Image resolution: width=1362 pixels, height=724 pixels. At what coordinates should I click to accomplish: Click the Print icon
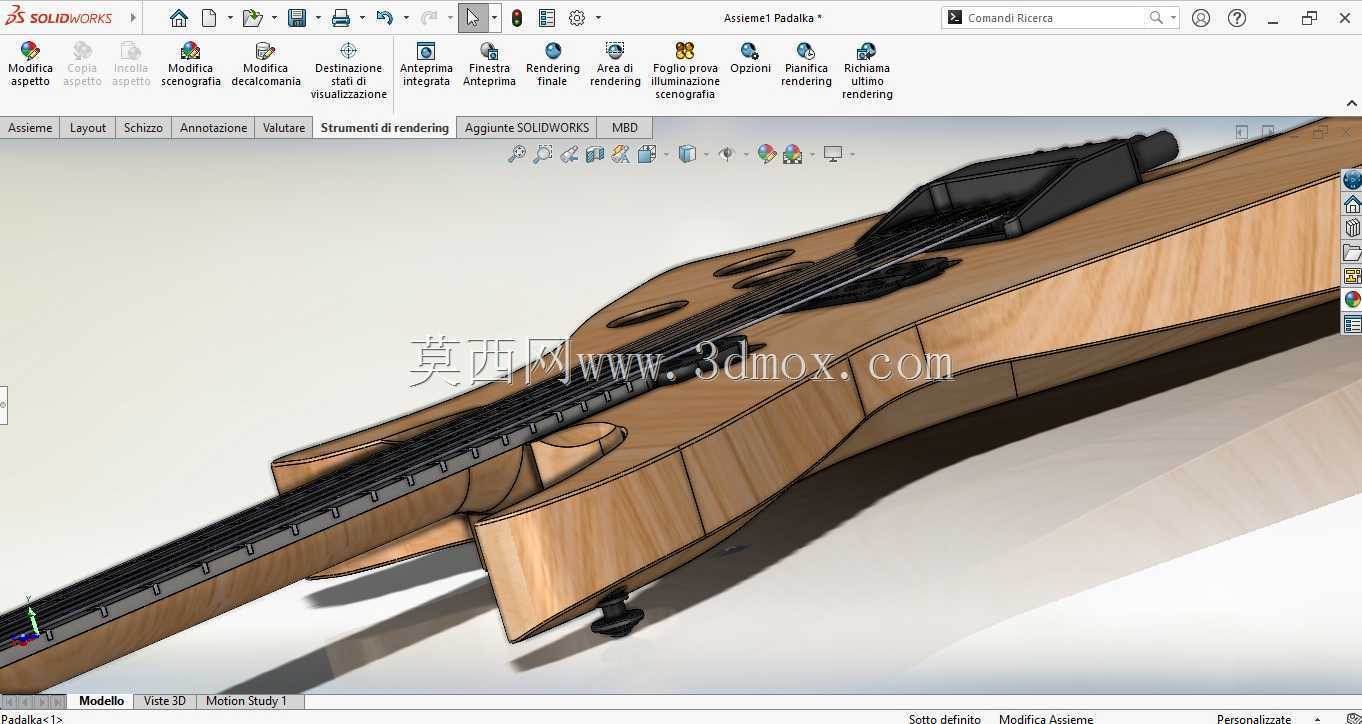pyautogui.click(x=341, y=18)
